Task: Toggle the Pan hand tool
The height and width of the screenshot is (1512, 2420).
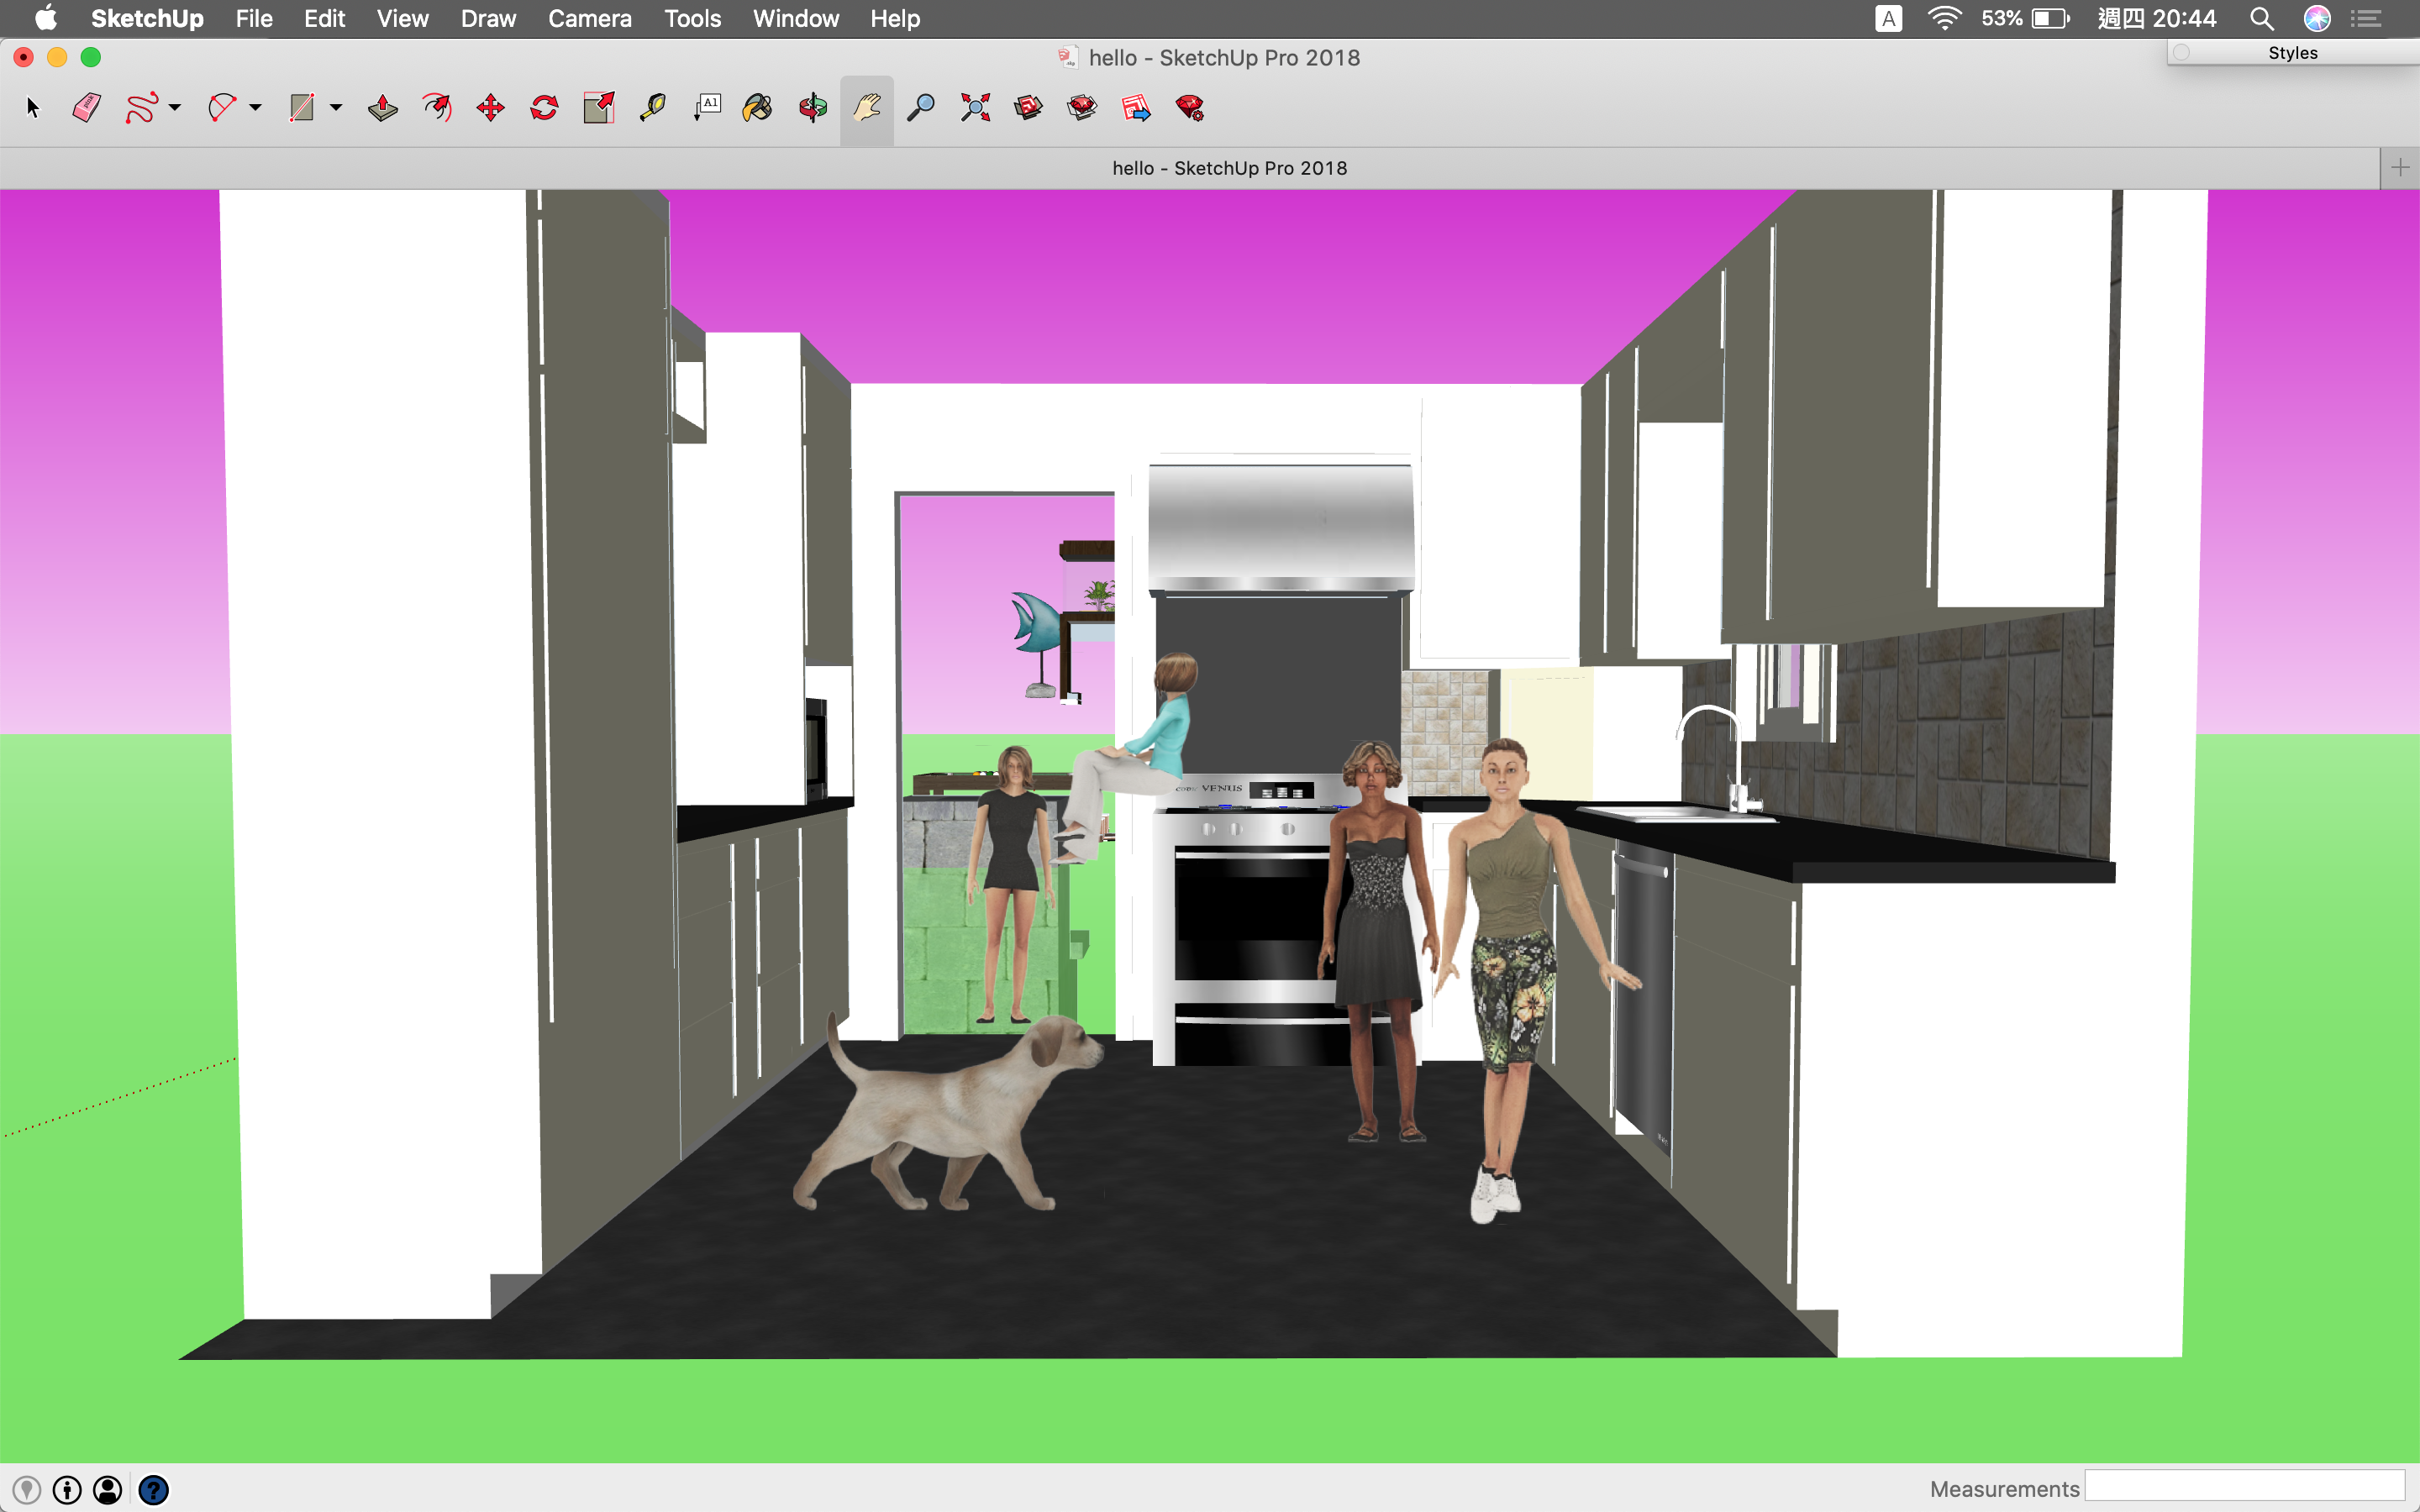Action: coord(866,108)
